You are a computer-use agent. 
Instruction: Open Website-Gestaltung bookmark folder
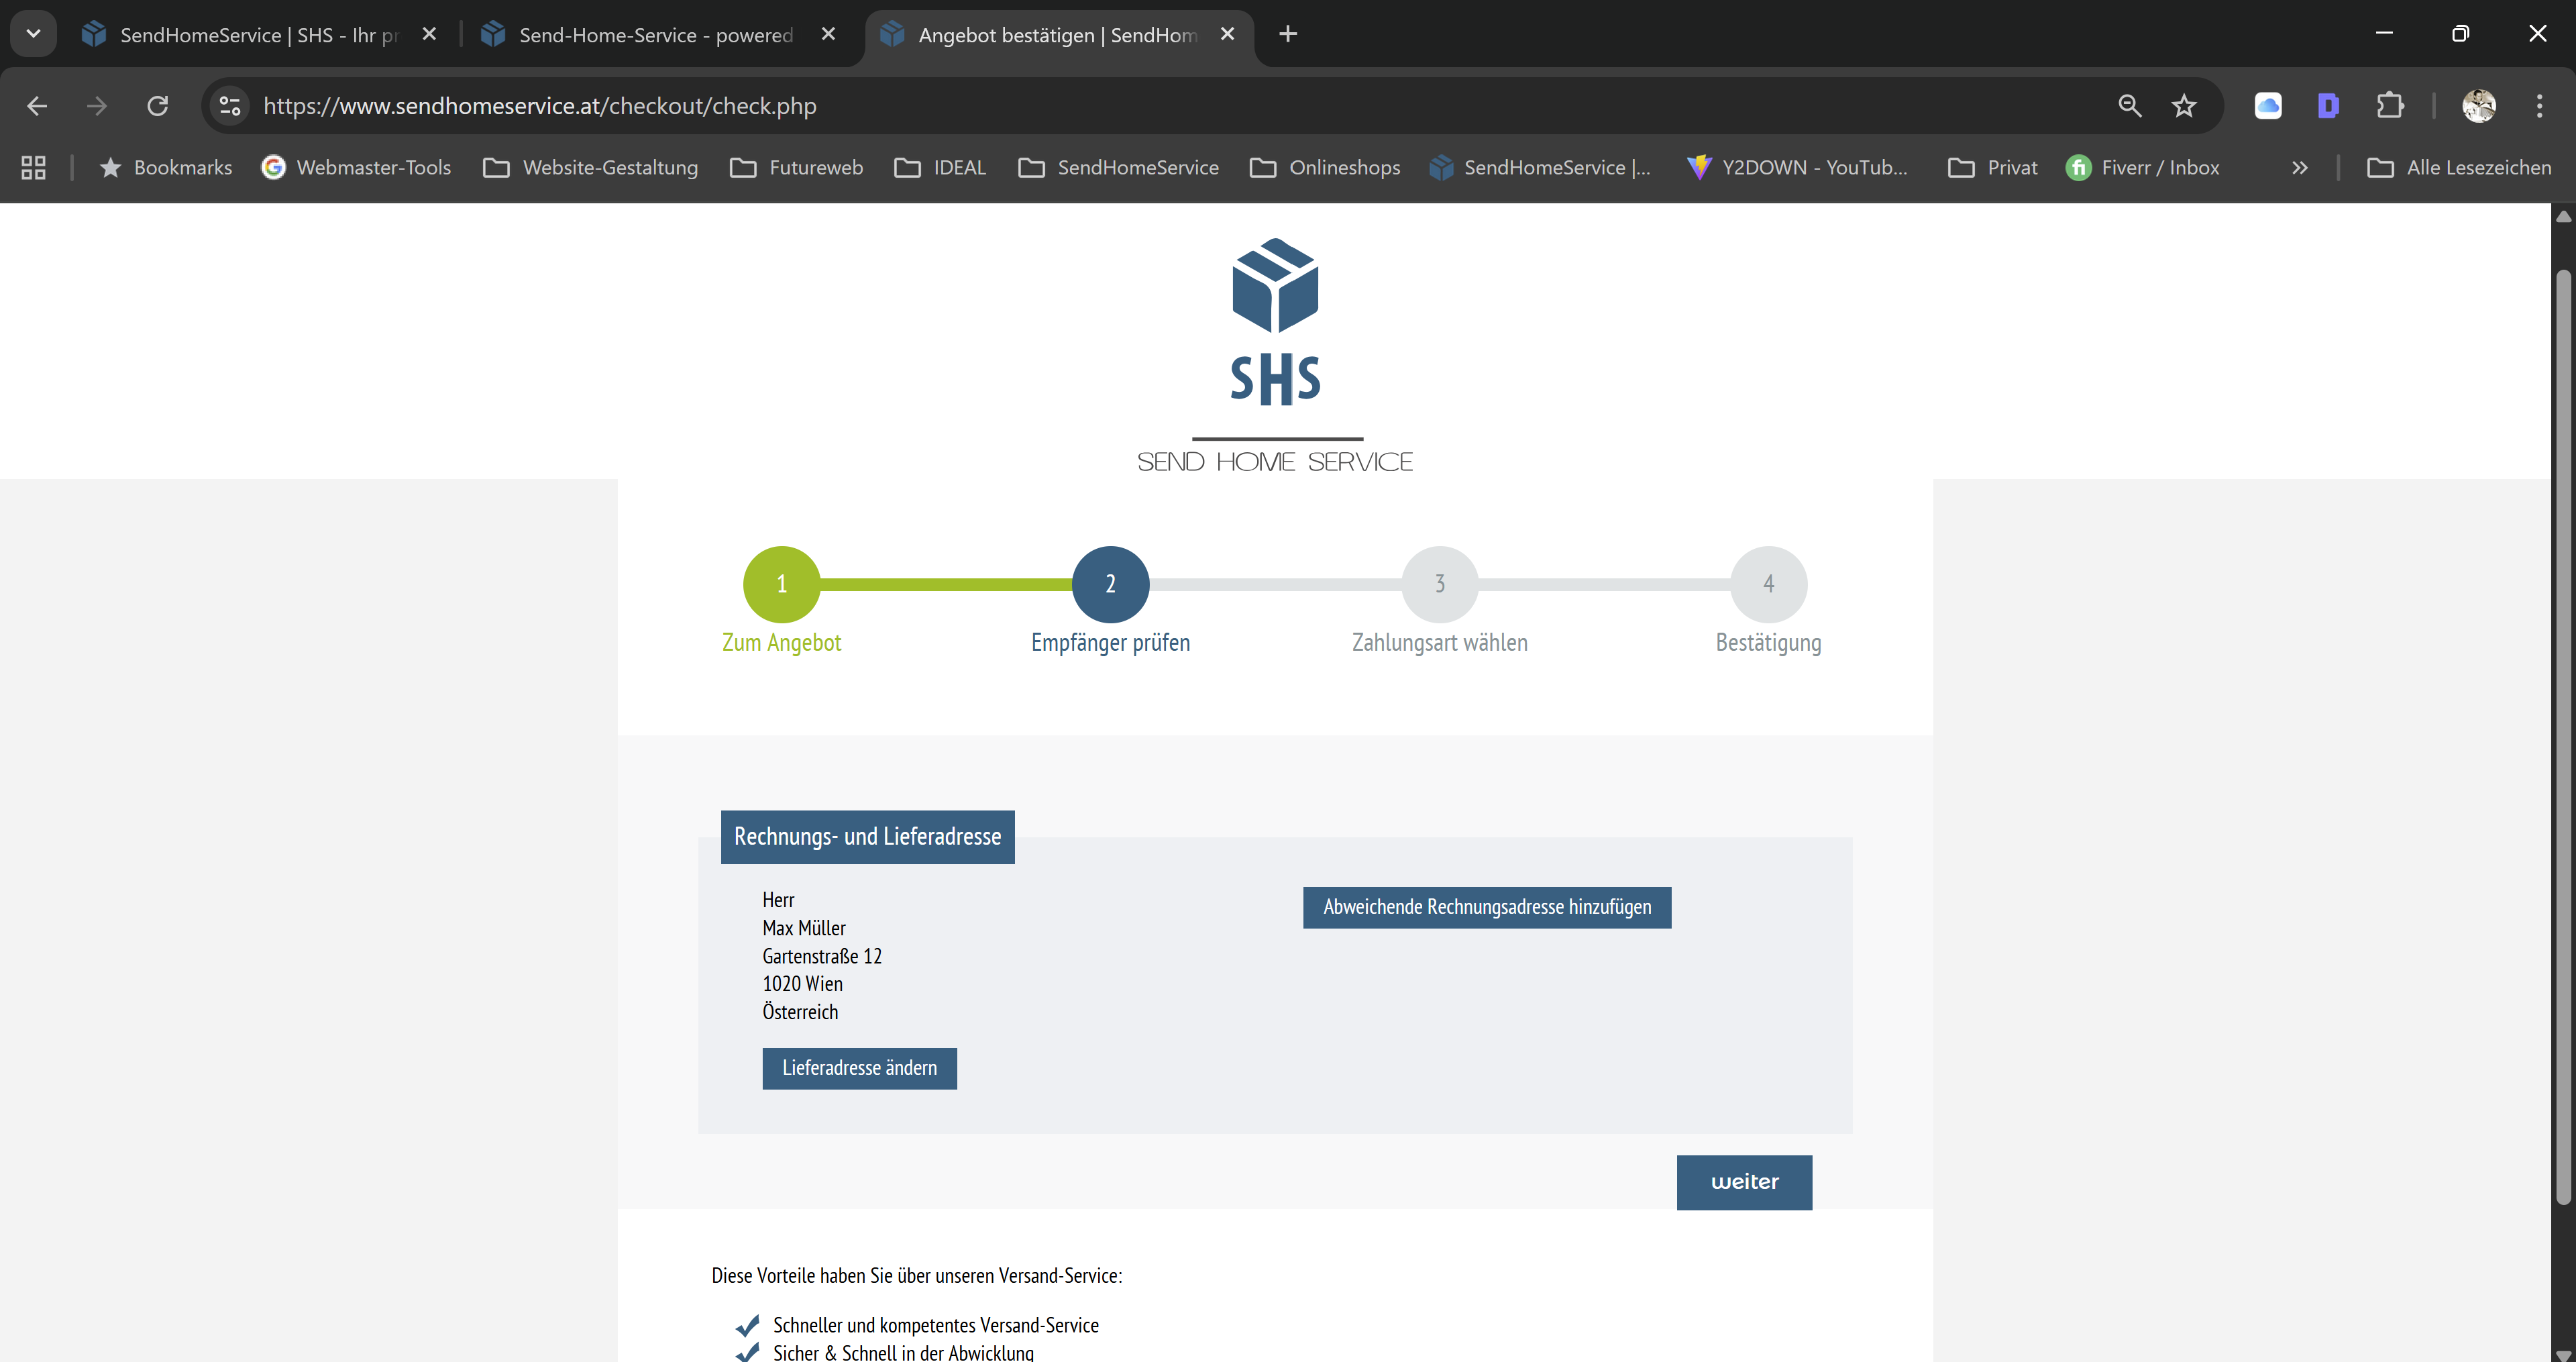coord(590,168)
